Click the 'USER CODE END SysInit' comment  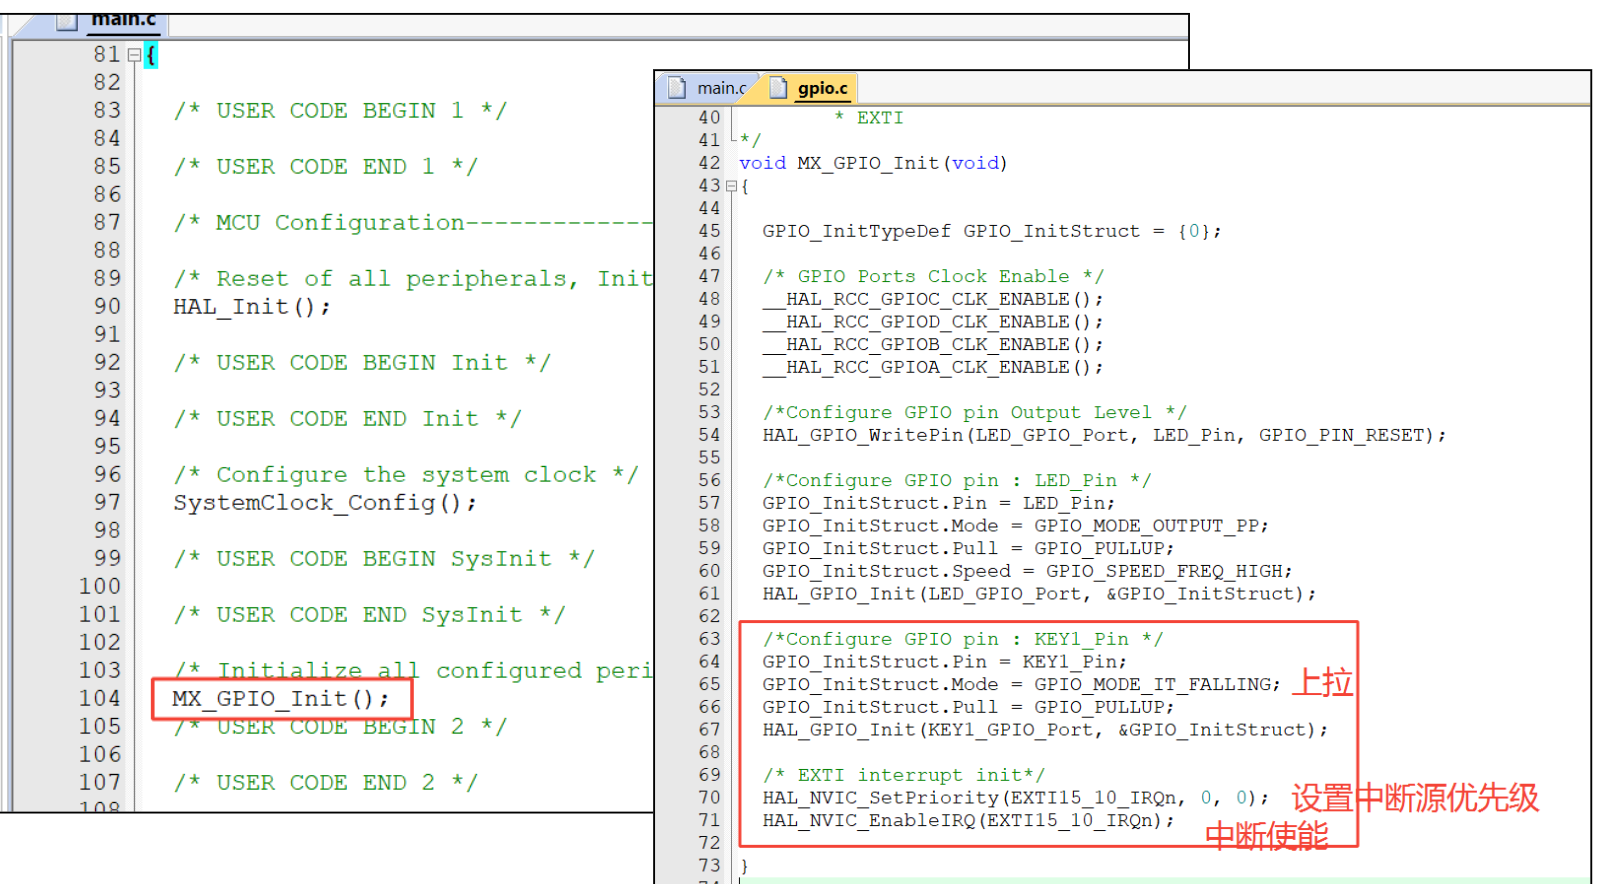[369, 614]
